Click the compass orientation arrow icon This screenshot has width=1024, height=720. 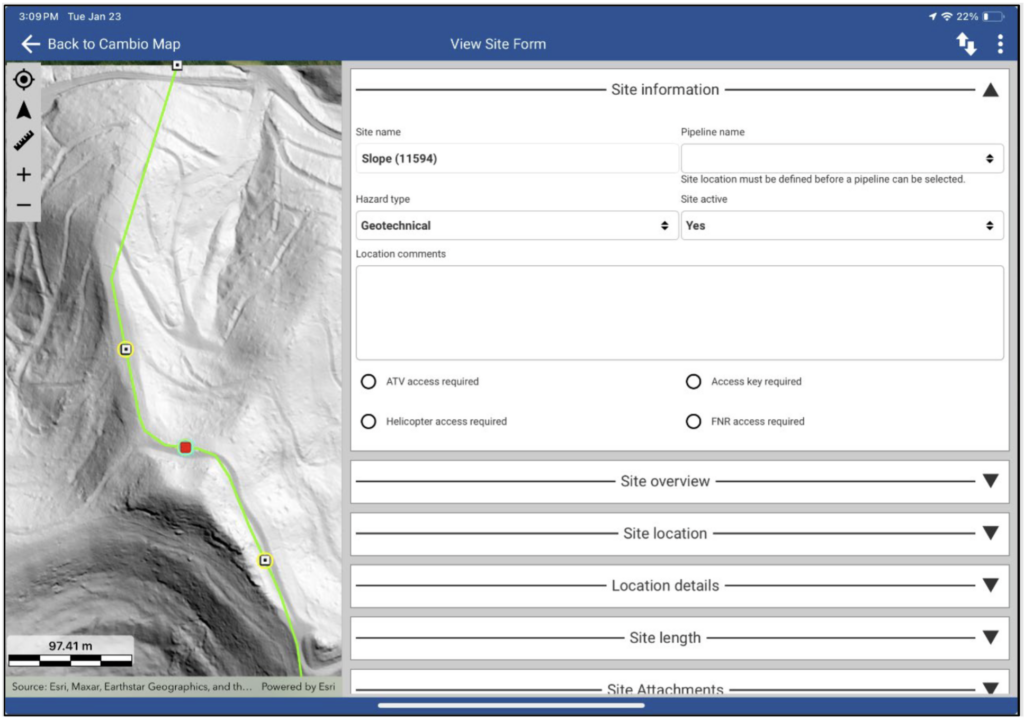point(23,110)
